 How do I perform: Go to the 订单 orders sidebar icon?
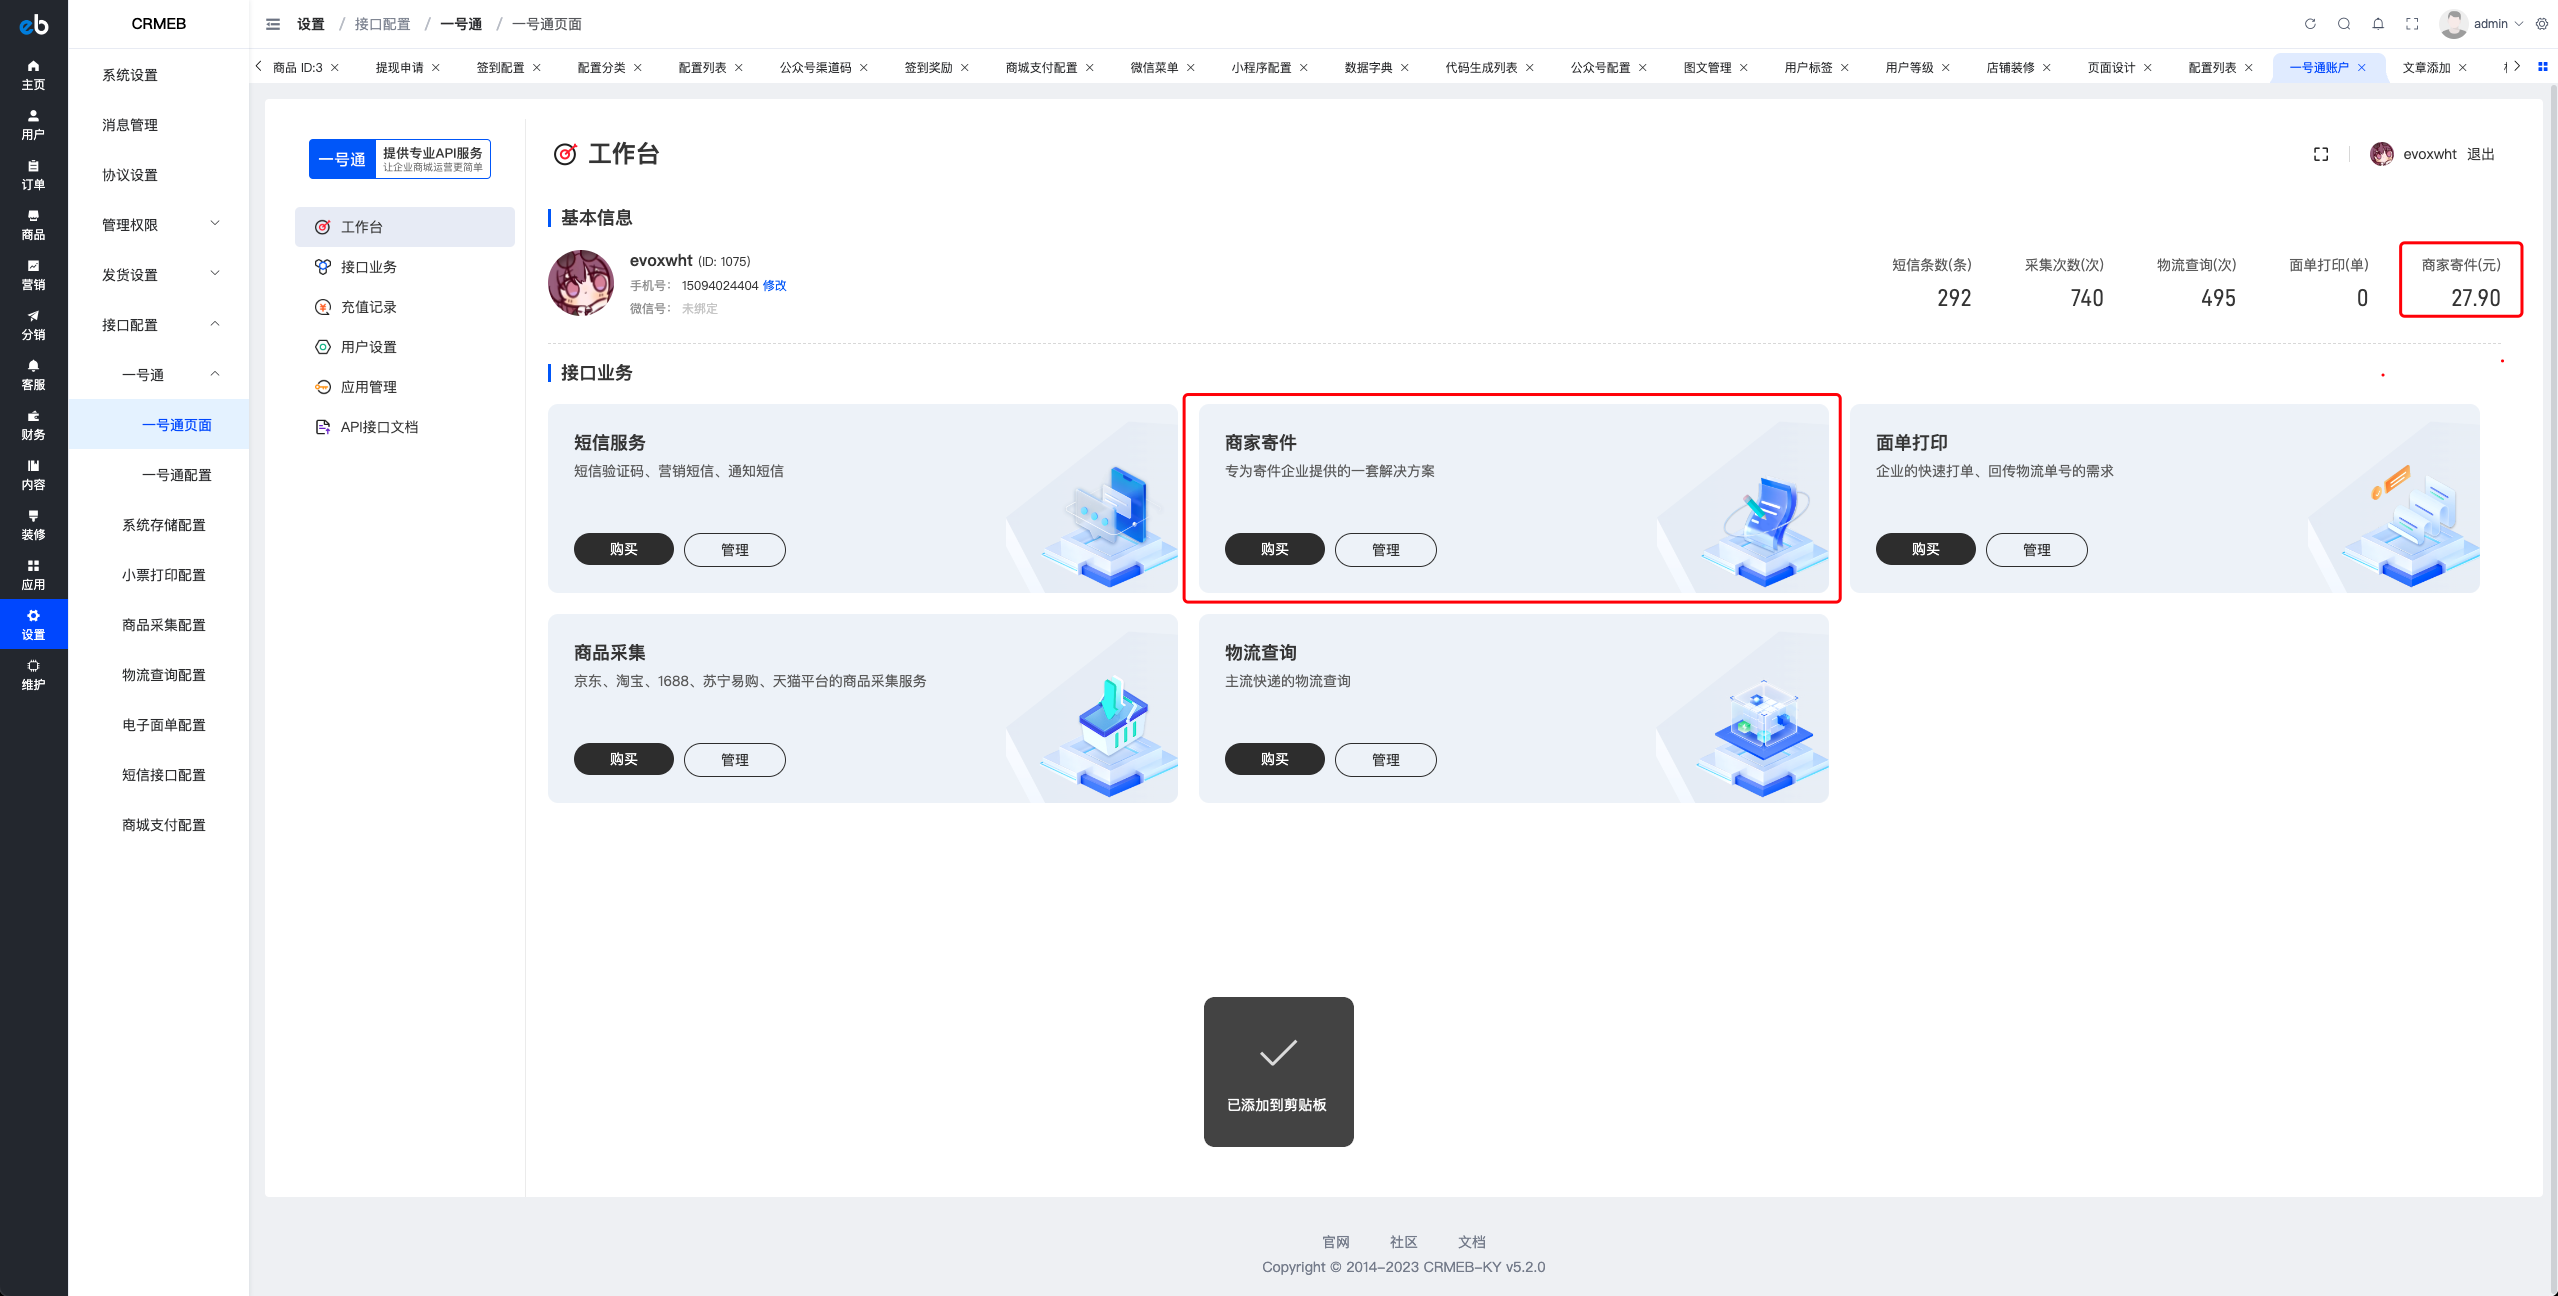click(33, 175)
